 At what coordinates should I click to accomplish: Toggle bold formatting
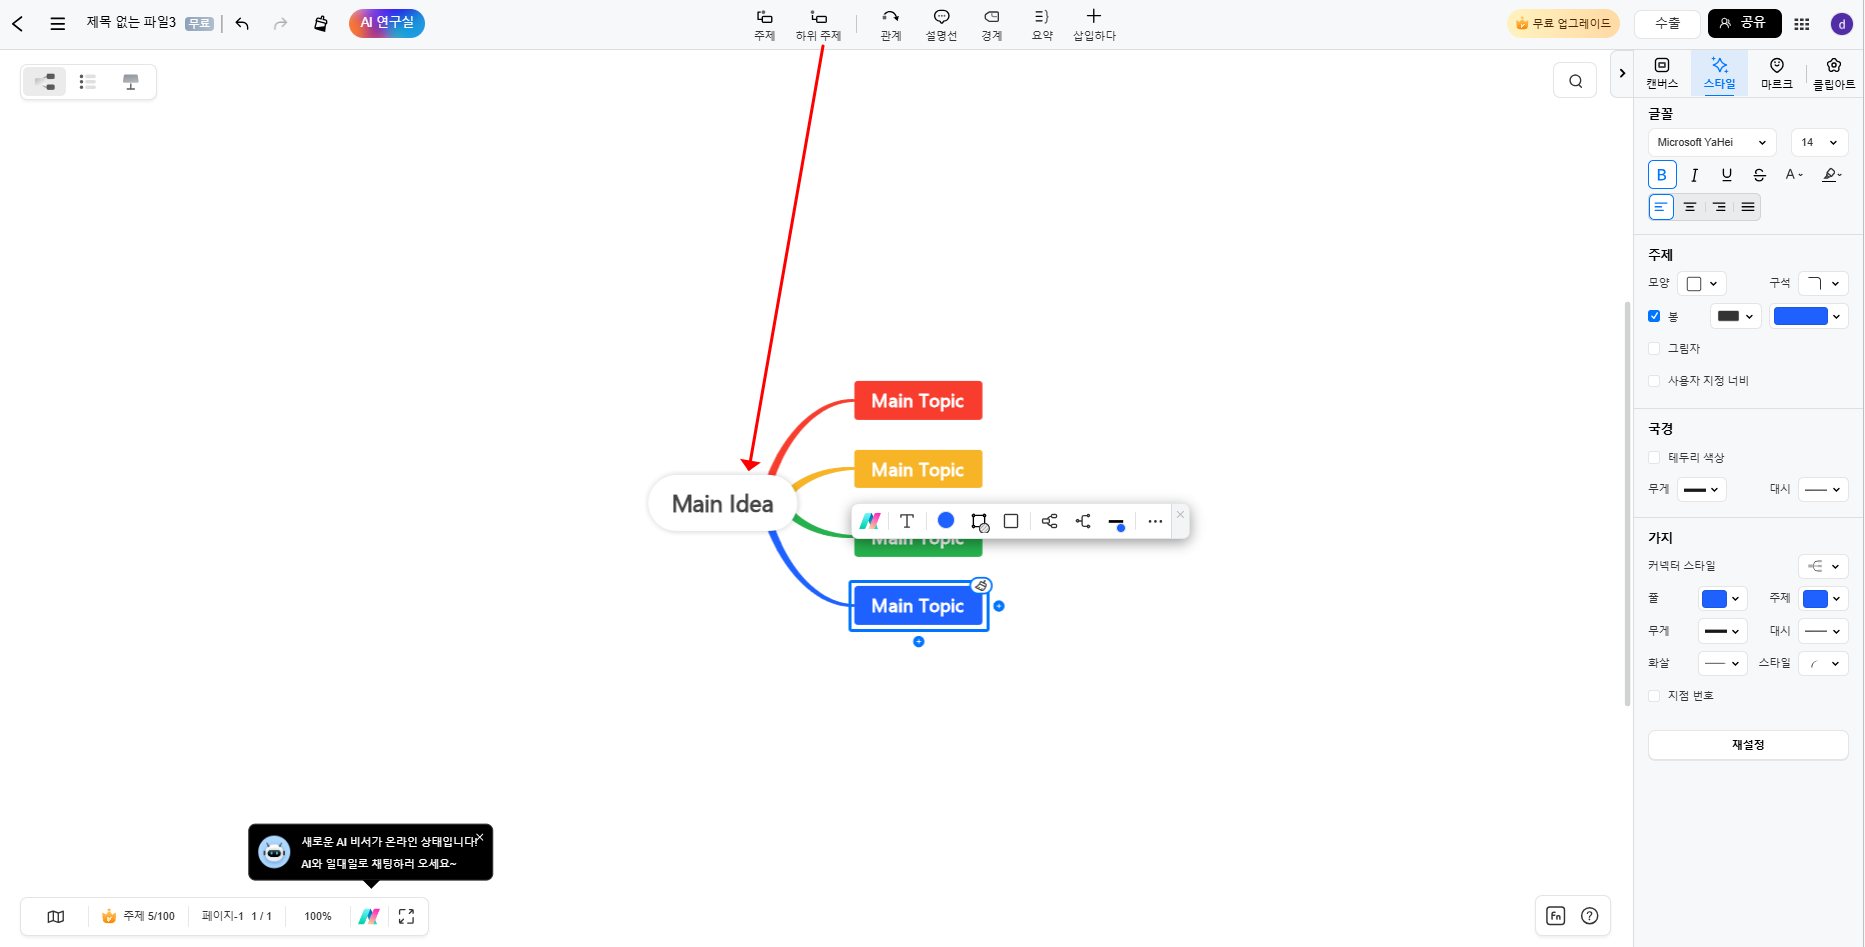coord(1662,175)
